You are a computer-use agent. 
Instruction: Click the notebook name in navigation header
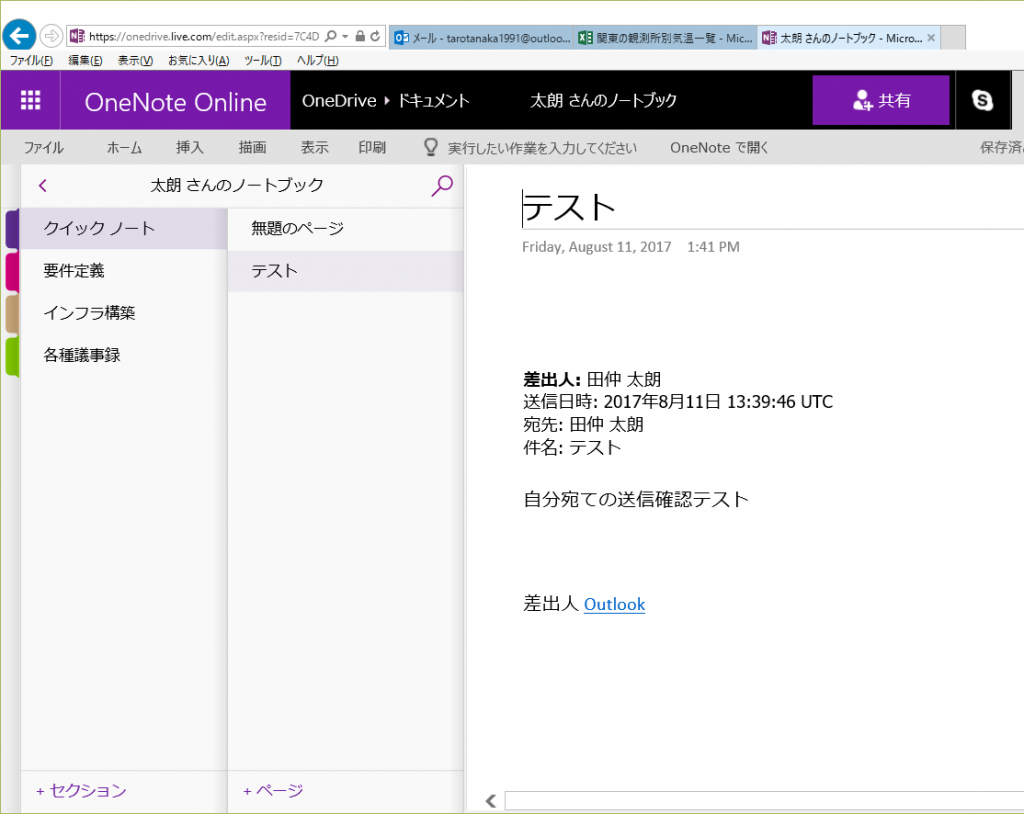coord(237,186)
